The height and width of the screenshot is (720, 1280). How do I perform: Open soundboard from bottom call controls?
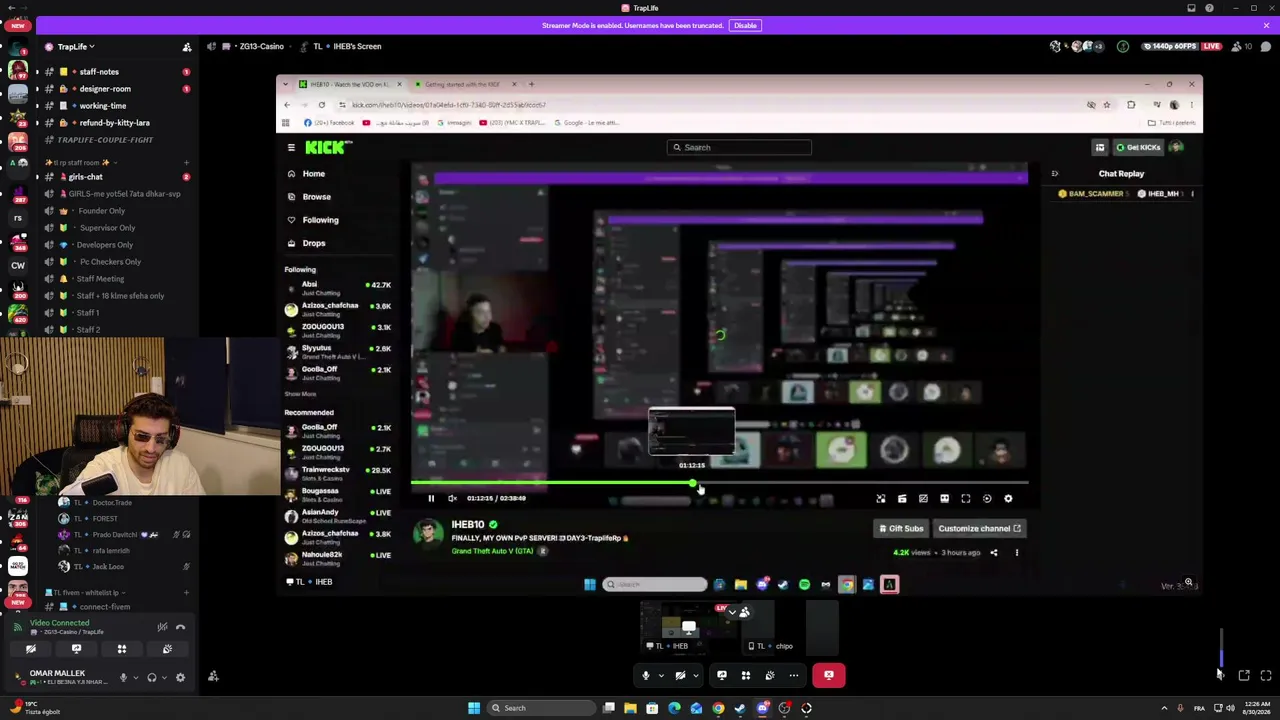770,675
